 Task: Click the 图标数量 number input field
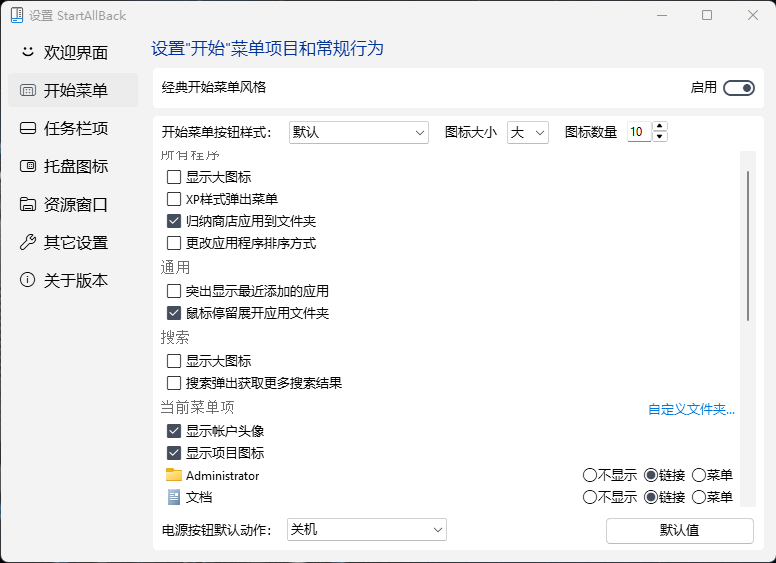[x=638, y=132]
